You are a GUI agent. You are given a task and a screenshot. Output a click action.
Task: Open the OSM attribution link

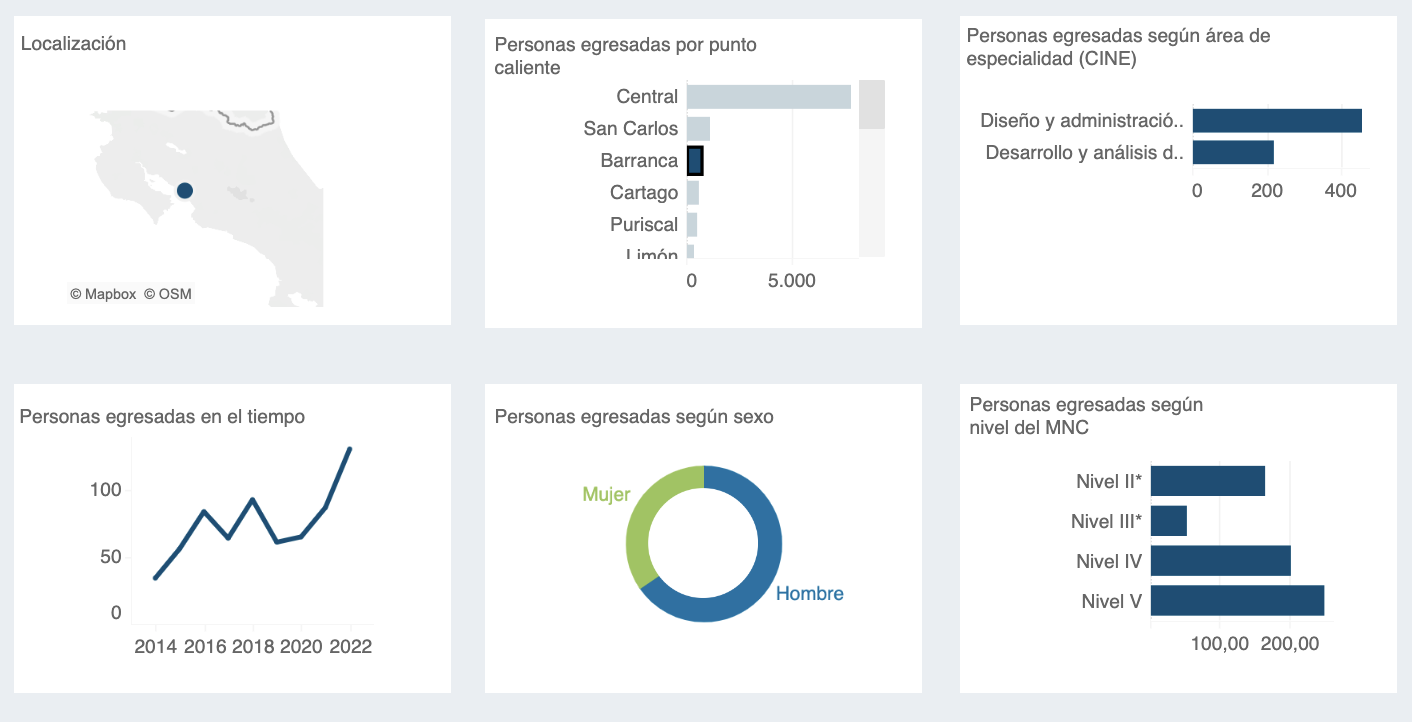[167, 294]
